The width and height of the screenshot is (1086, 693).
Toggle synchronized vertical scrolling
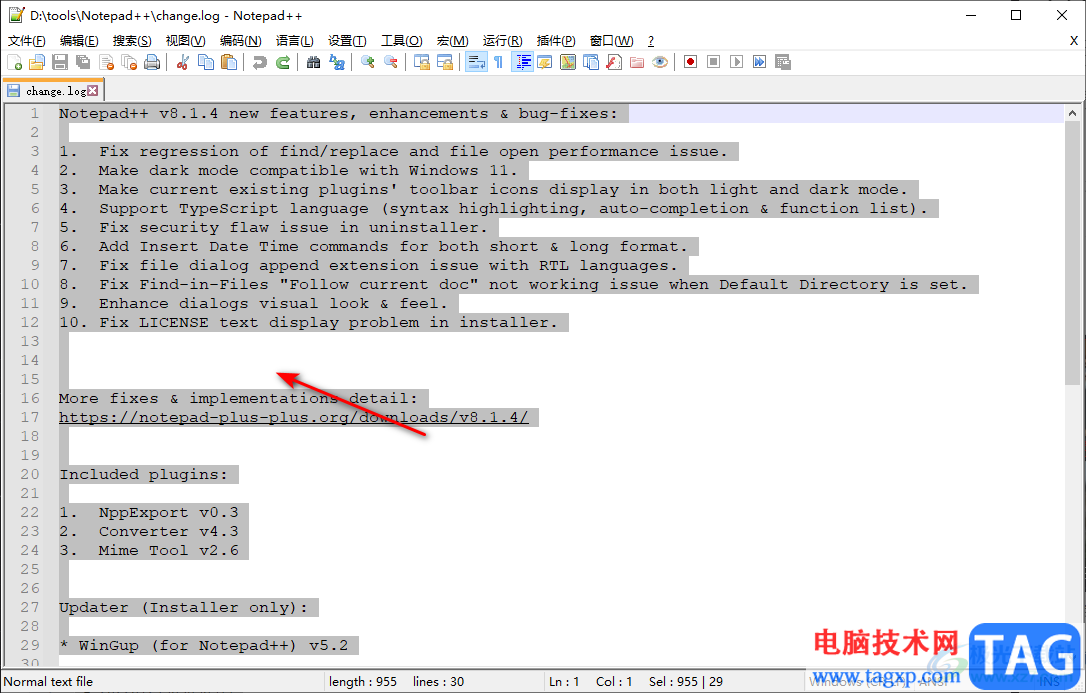(422, 62)
